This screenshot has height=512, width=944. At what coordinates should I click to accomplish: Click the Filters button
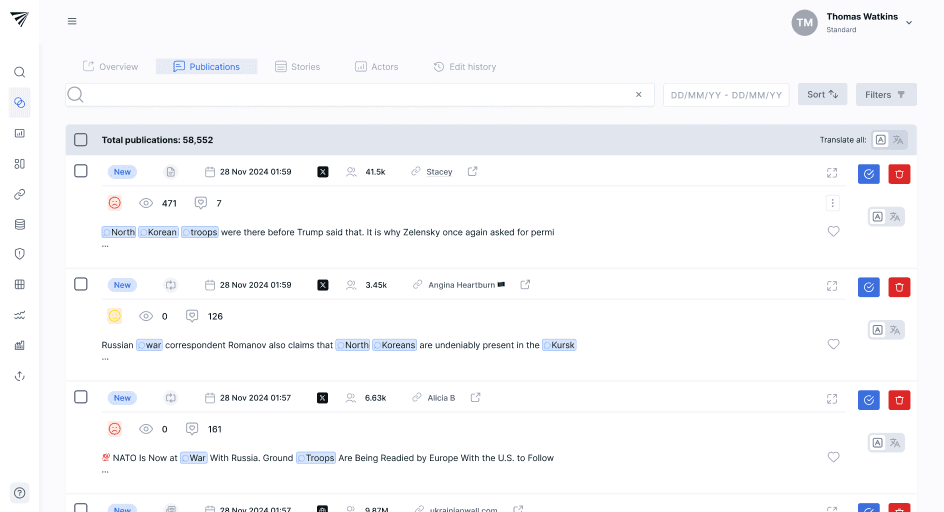(885, 95)
